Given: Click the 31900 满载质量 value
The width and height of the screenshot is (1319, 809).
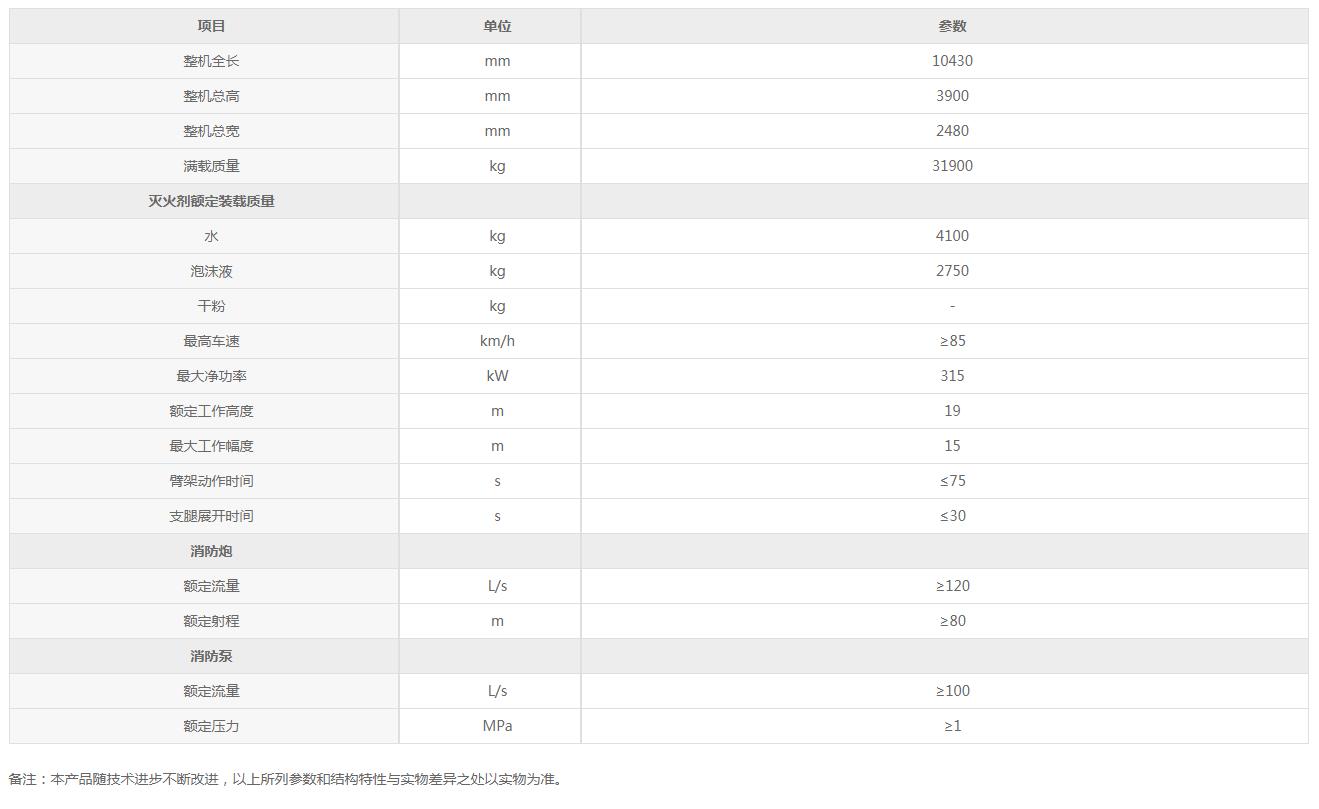Looking at the screenshot, I should tap(952, 166).
